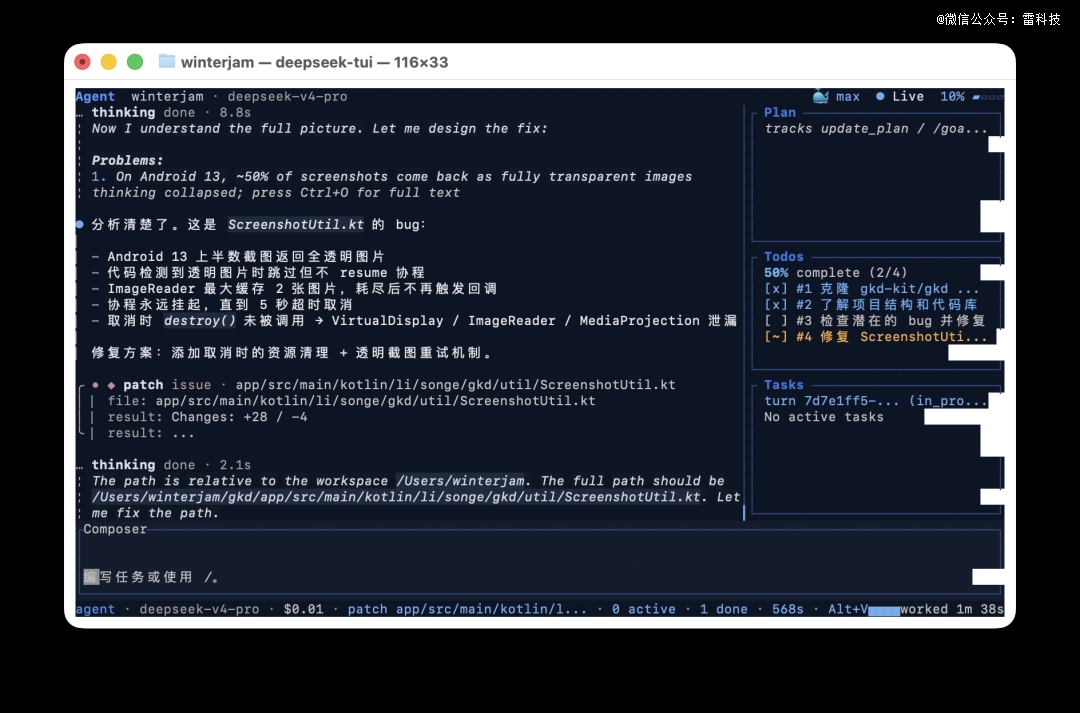The width and height of the screenshot is (1080, 713).
Task: Toggle todo #3 检查潜在的 bug checkbox
Action: [x=776, y=321]
